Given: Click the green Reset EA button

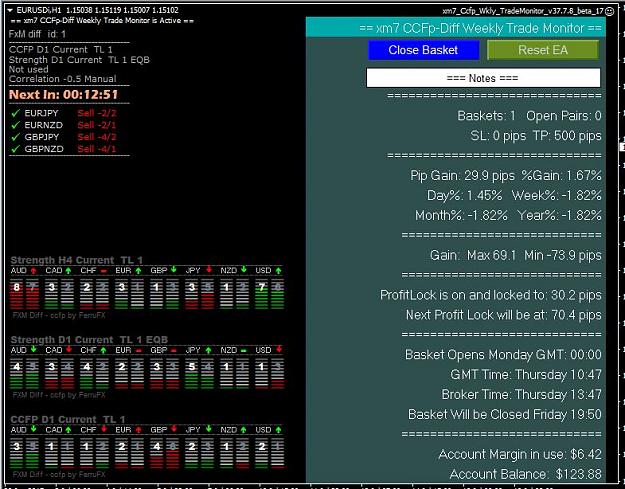Looking at the screenshot, I should click(x=543, y=50).
